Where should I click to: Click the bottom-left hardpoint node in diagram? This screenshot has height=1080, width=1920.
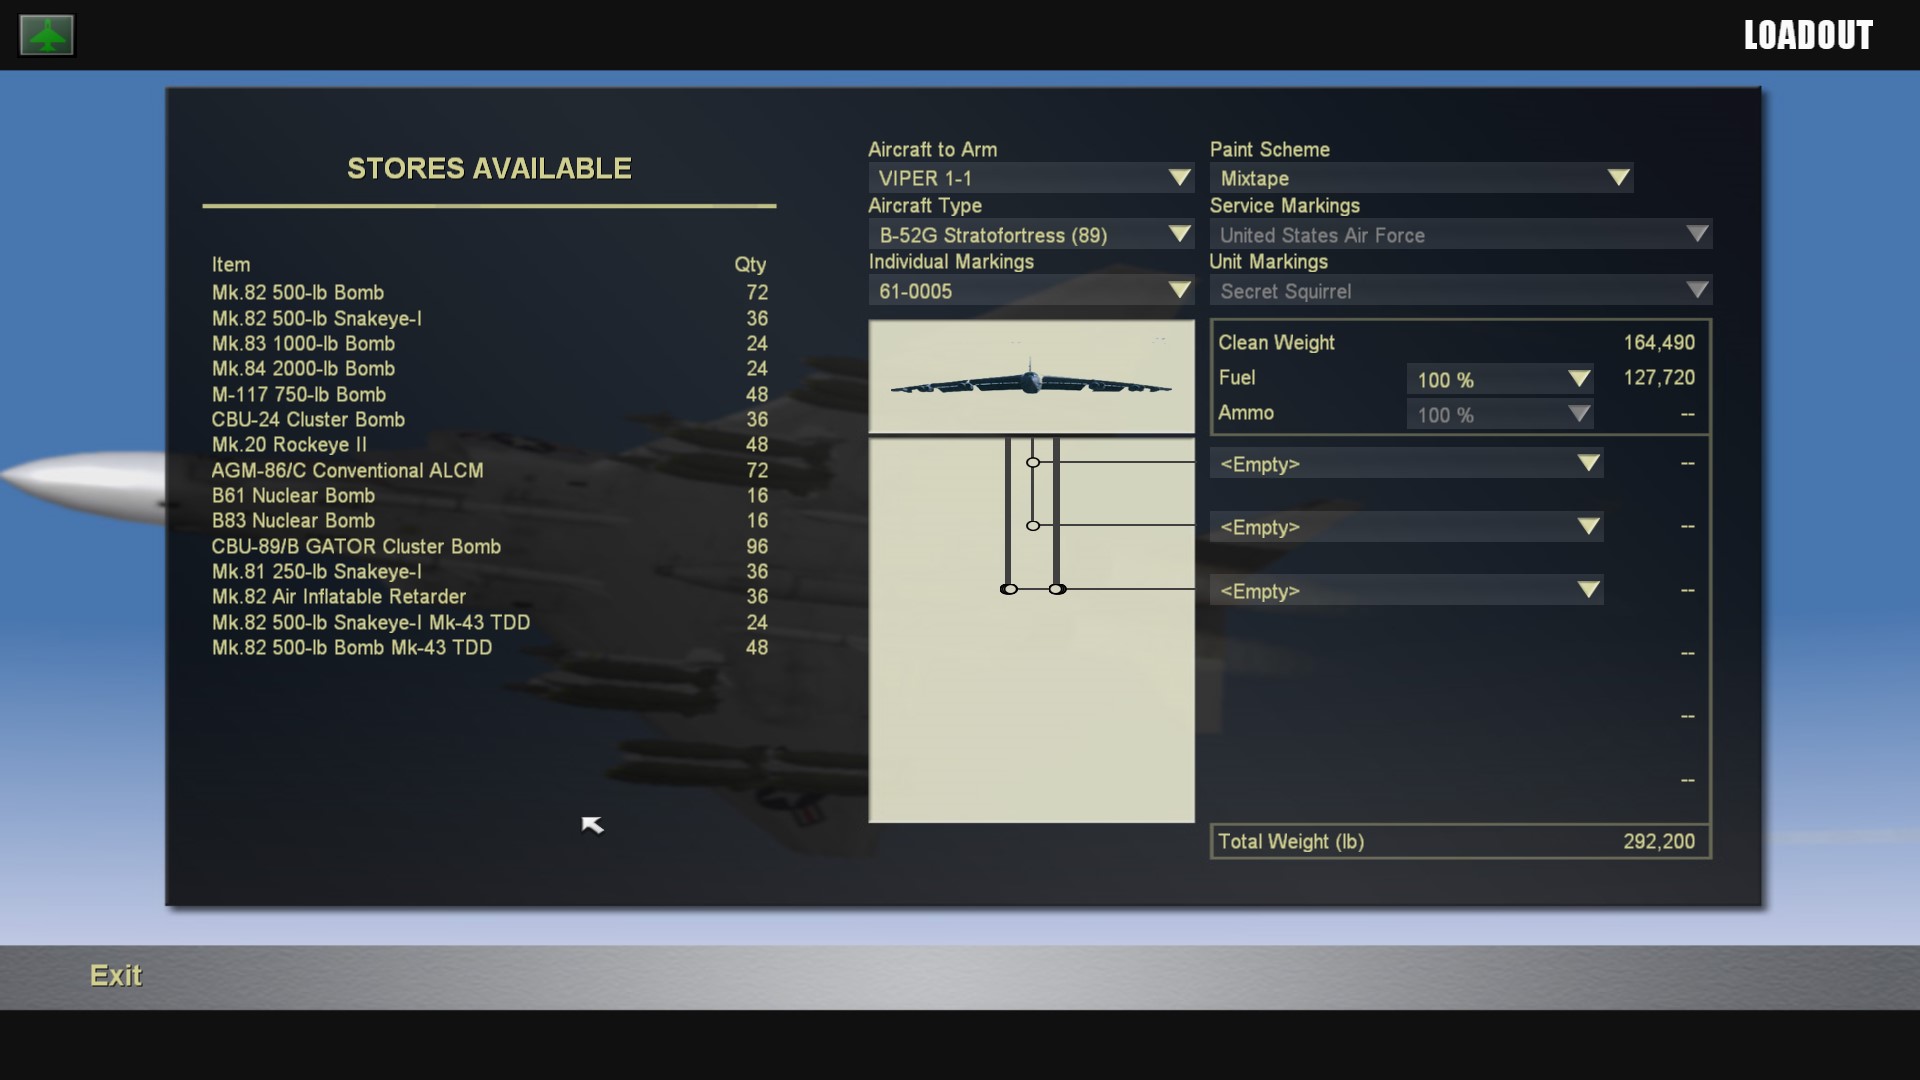(x=1009, y=589)
